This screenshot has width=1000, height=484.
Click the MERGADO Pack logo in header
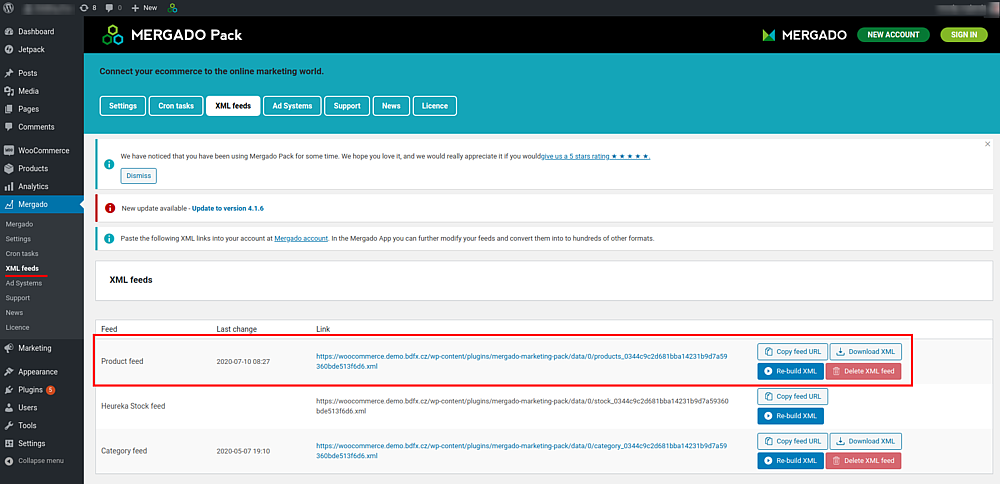(172, 35)
